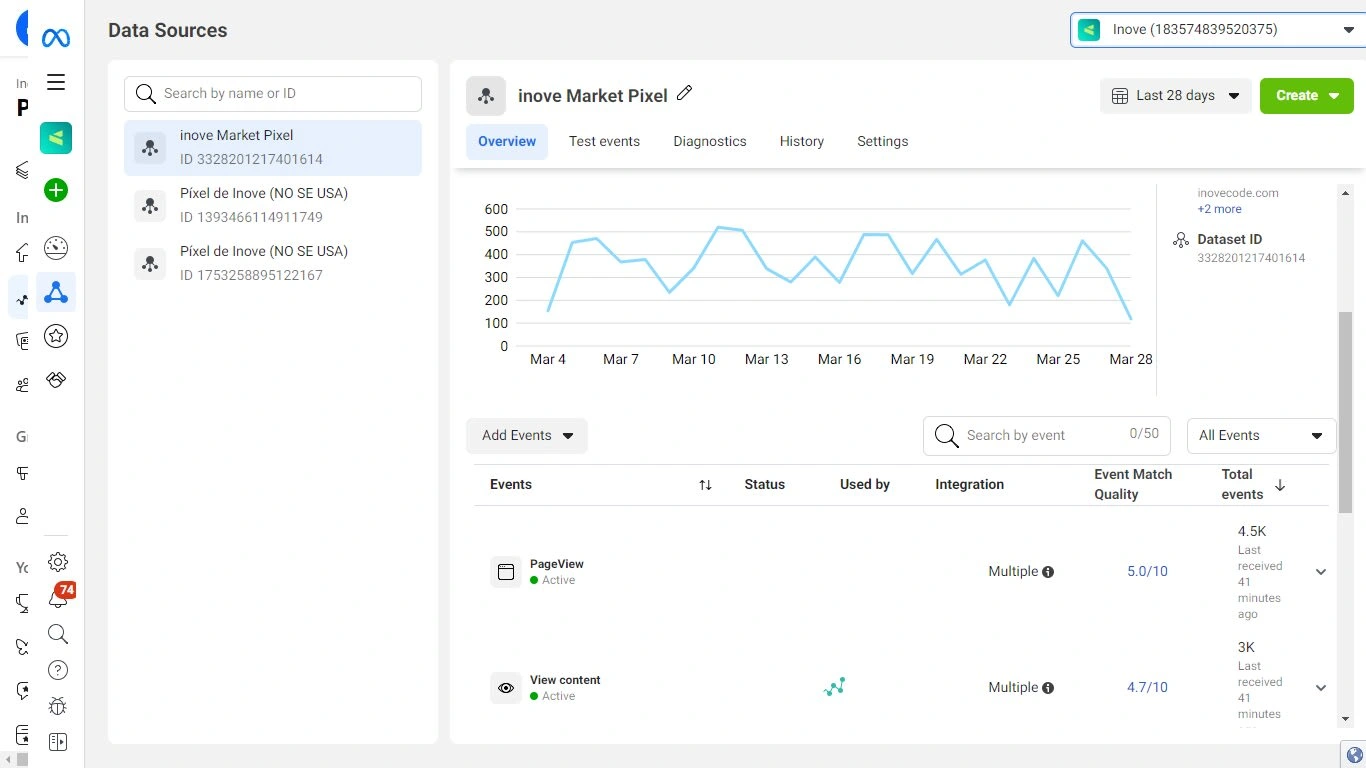Screen dimensions: 1366x768
Task: Click the inove Market Pixel header icon
Action: 486,96
